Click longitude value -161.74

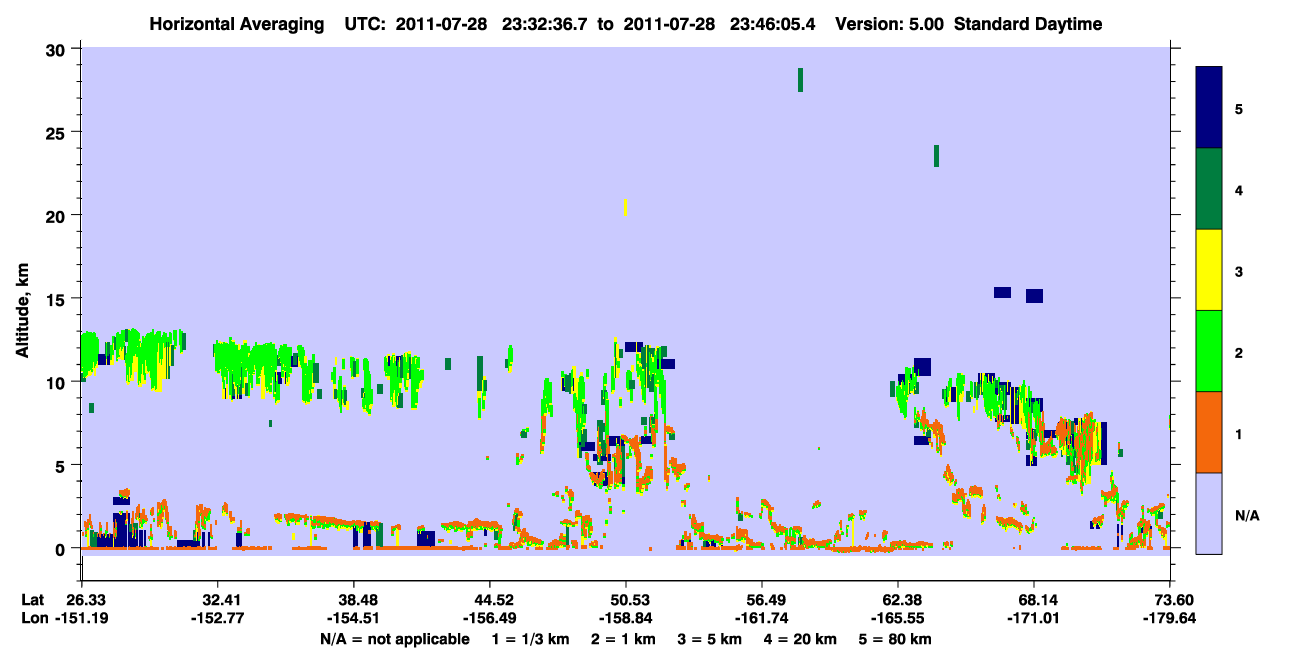tap(762, 618)
